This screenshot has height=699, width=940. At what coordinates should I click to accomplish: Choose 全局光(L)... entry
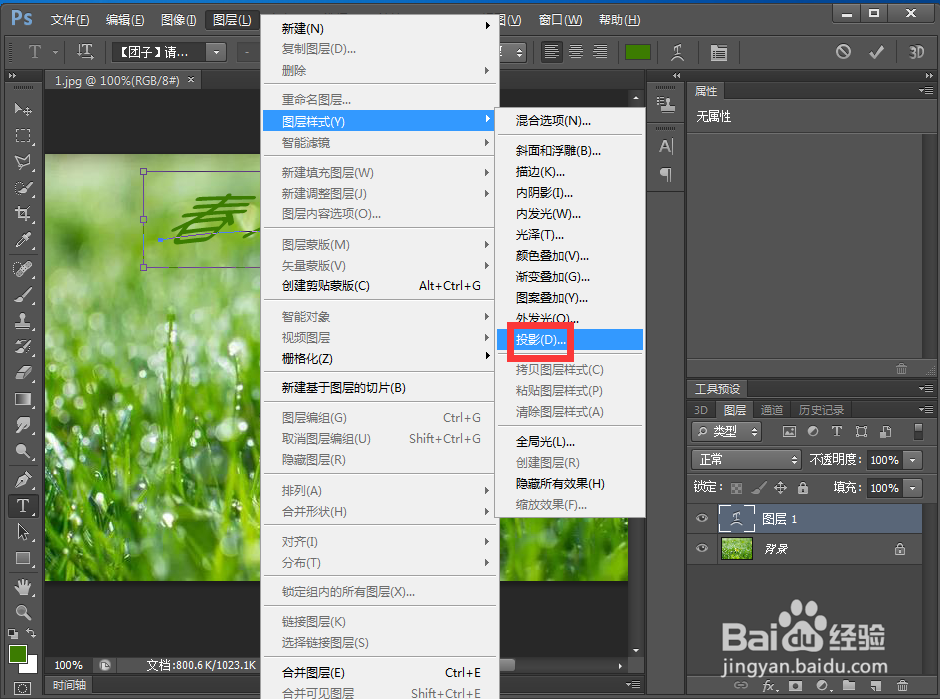point(570,442)
